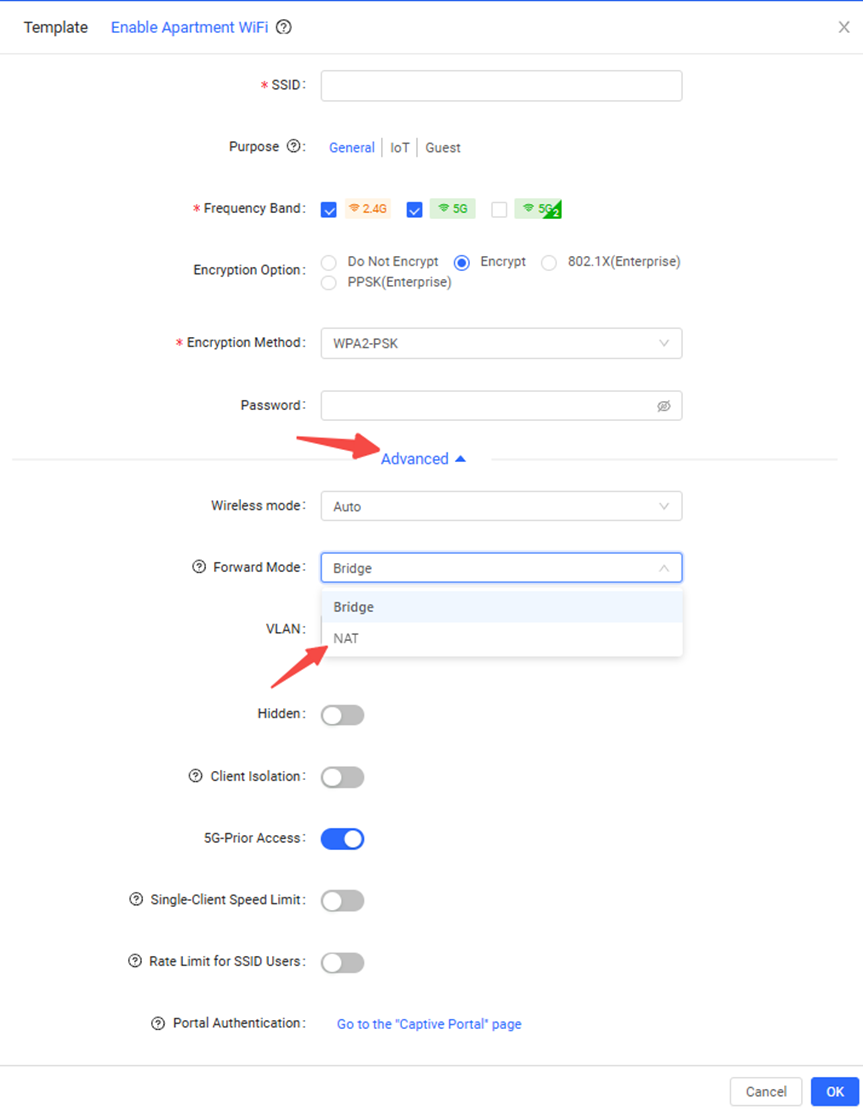This screenshot has width=863, height=1117.
Task: Toggle password visibility eye icon
Action: [x=663, y=406]
